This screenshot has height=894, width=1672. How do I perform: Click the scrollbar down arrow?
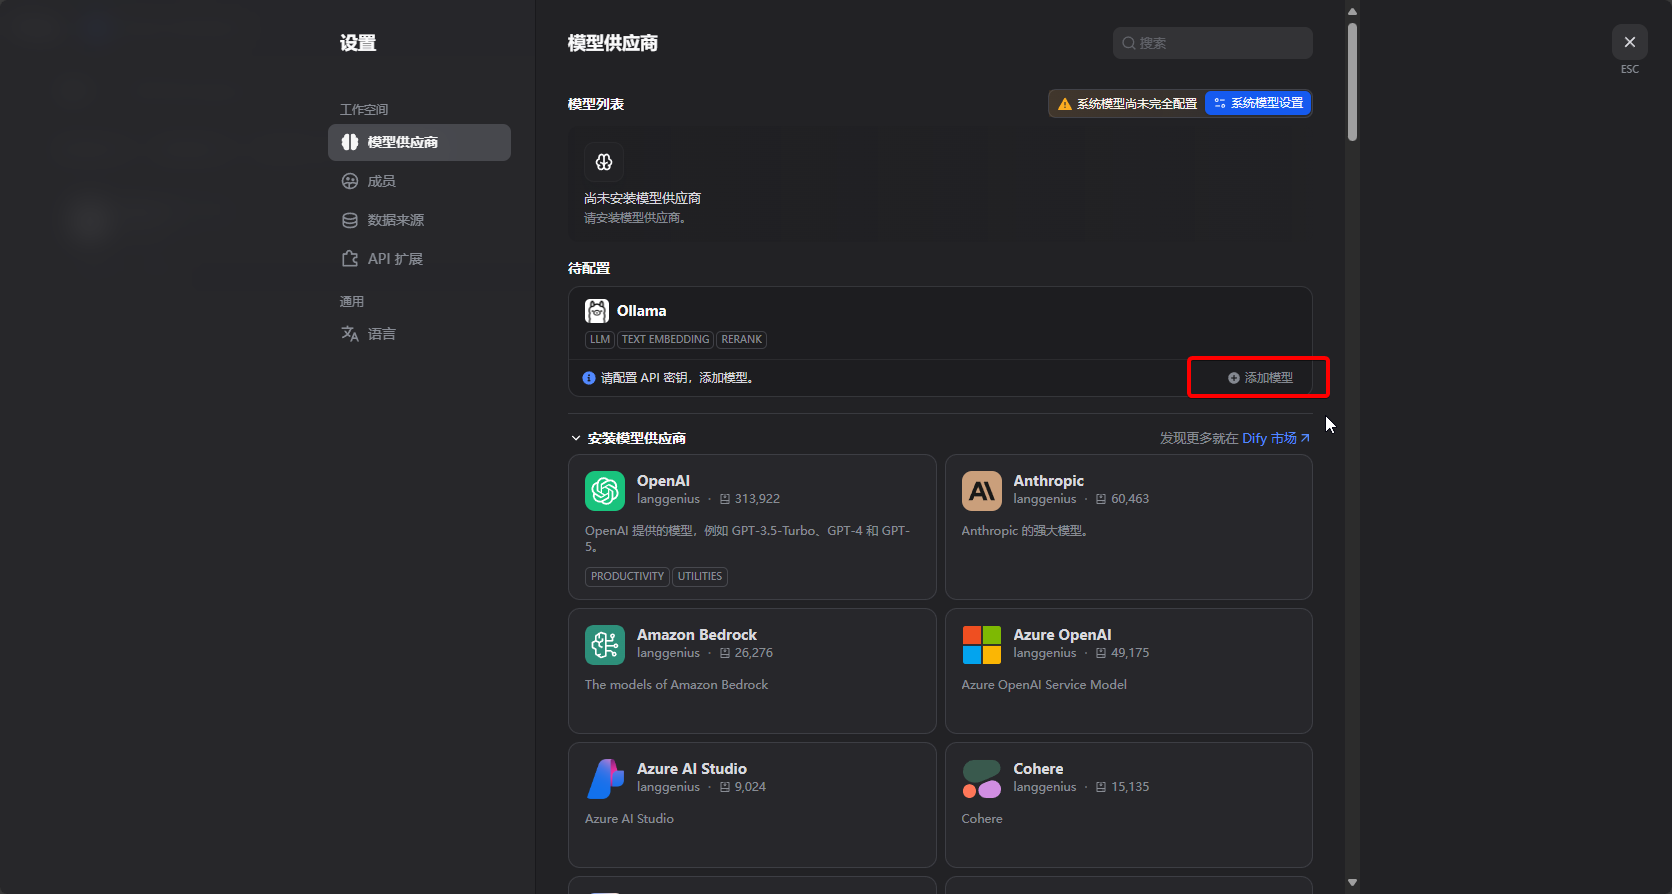(x=1352, y=882)
